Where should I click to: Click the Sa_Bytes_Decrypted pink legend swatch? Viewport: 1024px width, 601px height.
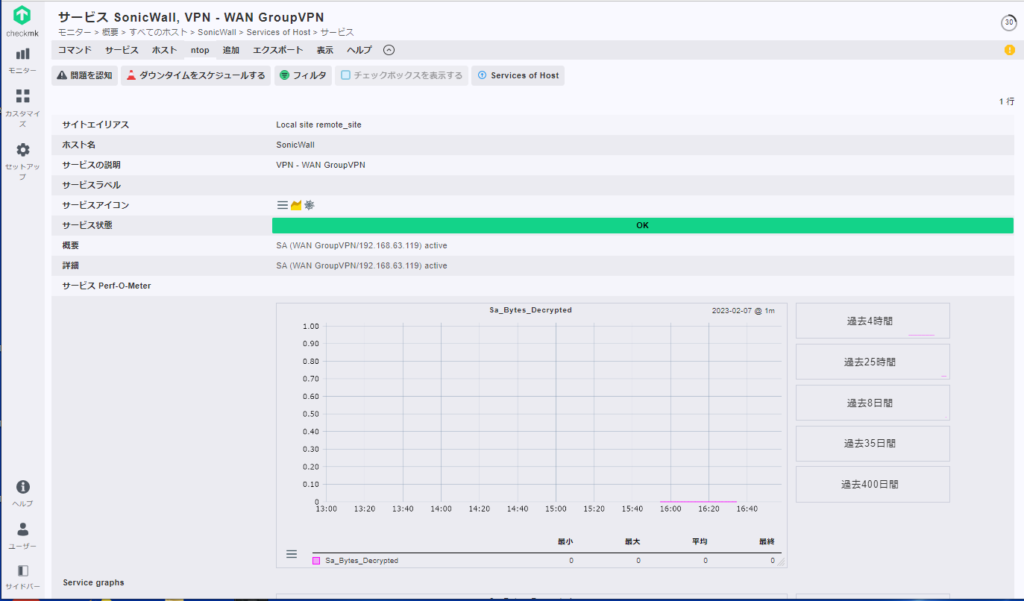click(316, 560)
